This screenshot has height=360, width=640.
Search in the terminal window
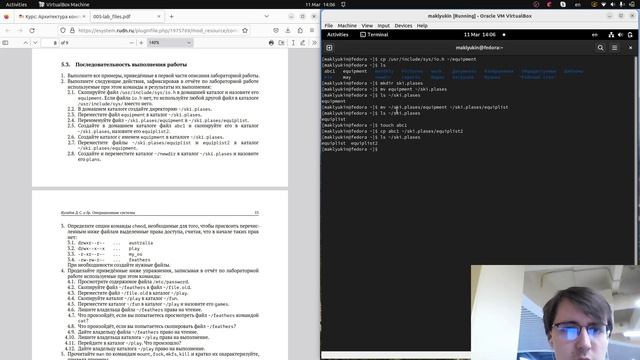[x=600, y=48]
